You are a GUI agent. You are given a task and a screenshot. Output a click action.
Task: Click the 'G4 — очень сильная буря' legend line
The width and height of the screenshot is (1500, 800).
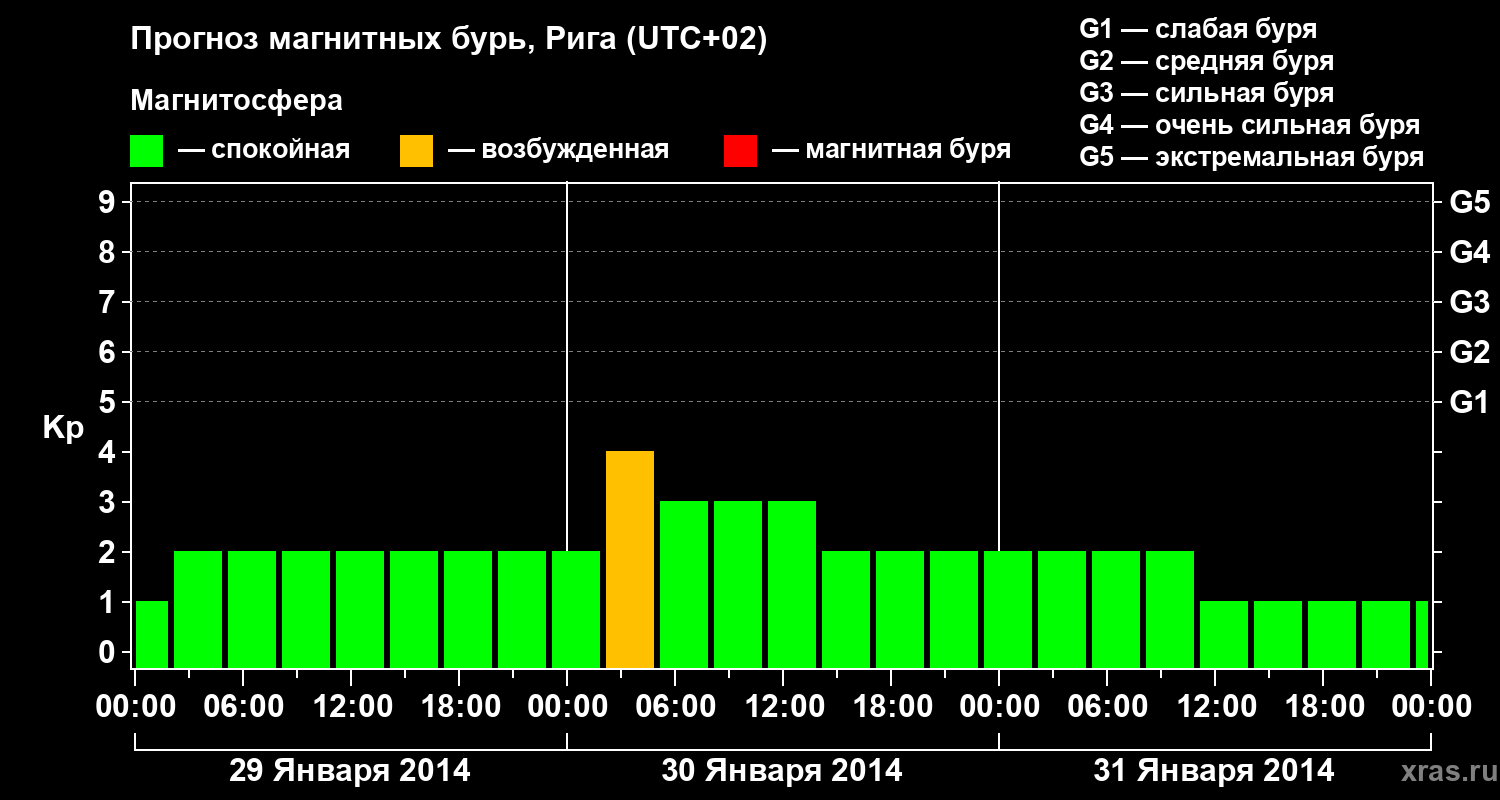[x=1250, y=125]
